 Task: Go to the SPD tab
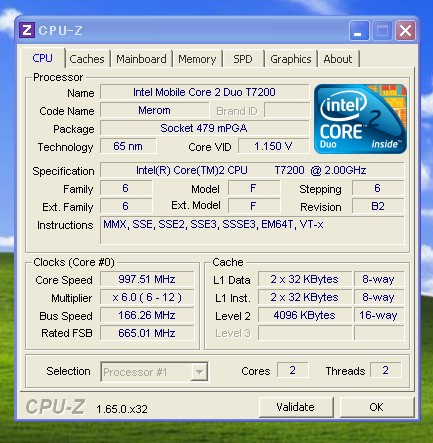click(243, 59)
